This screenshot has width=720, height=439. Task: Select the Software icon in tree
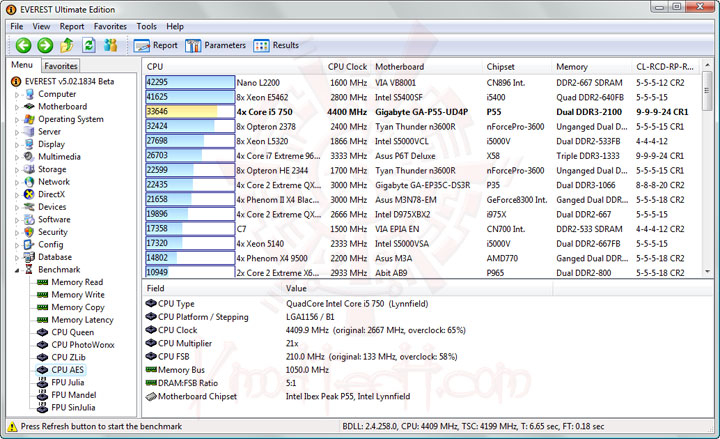pyautogui.click(x=30, y=220)
